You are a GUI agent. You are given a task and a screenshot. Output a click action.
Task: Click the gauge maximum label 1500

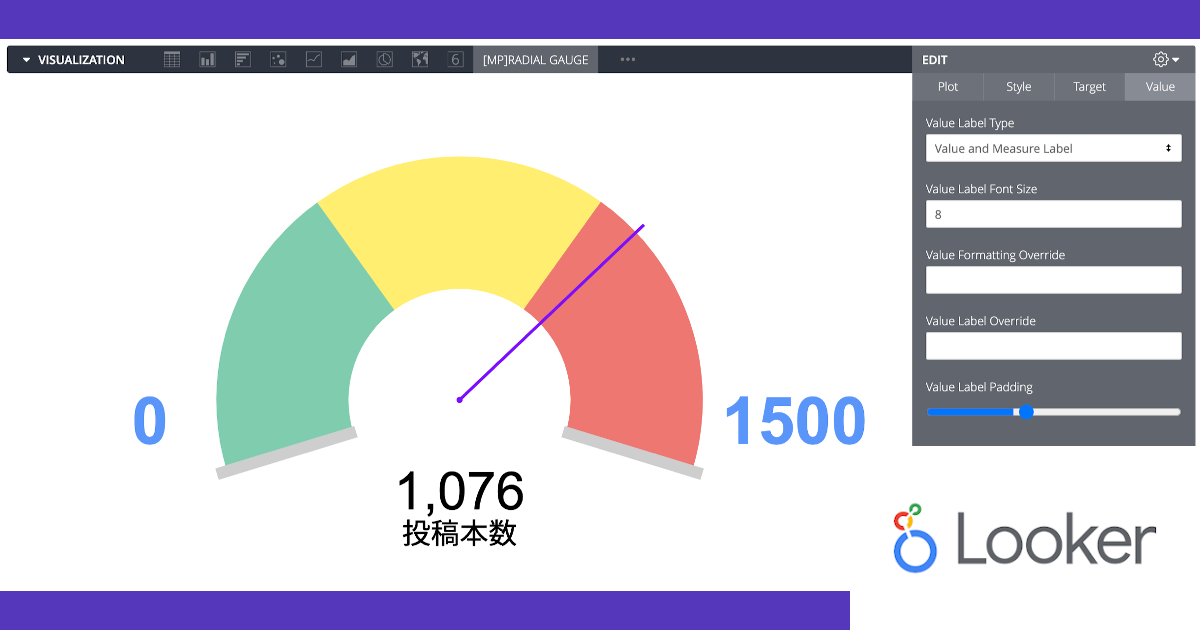point(794,421)
